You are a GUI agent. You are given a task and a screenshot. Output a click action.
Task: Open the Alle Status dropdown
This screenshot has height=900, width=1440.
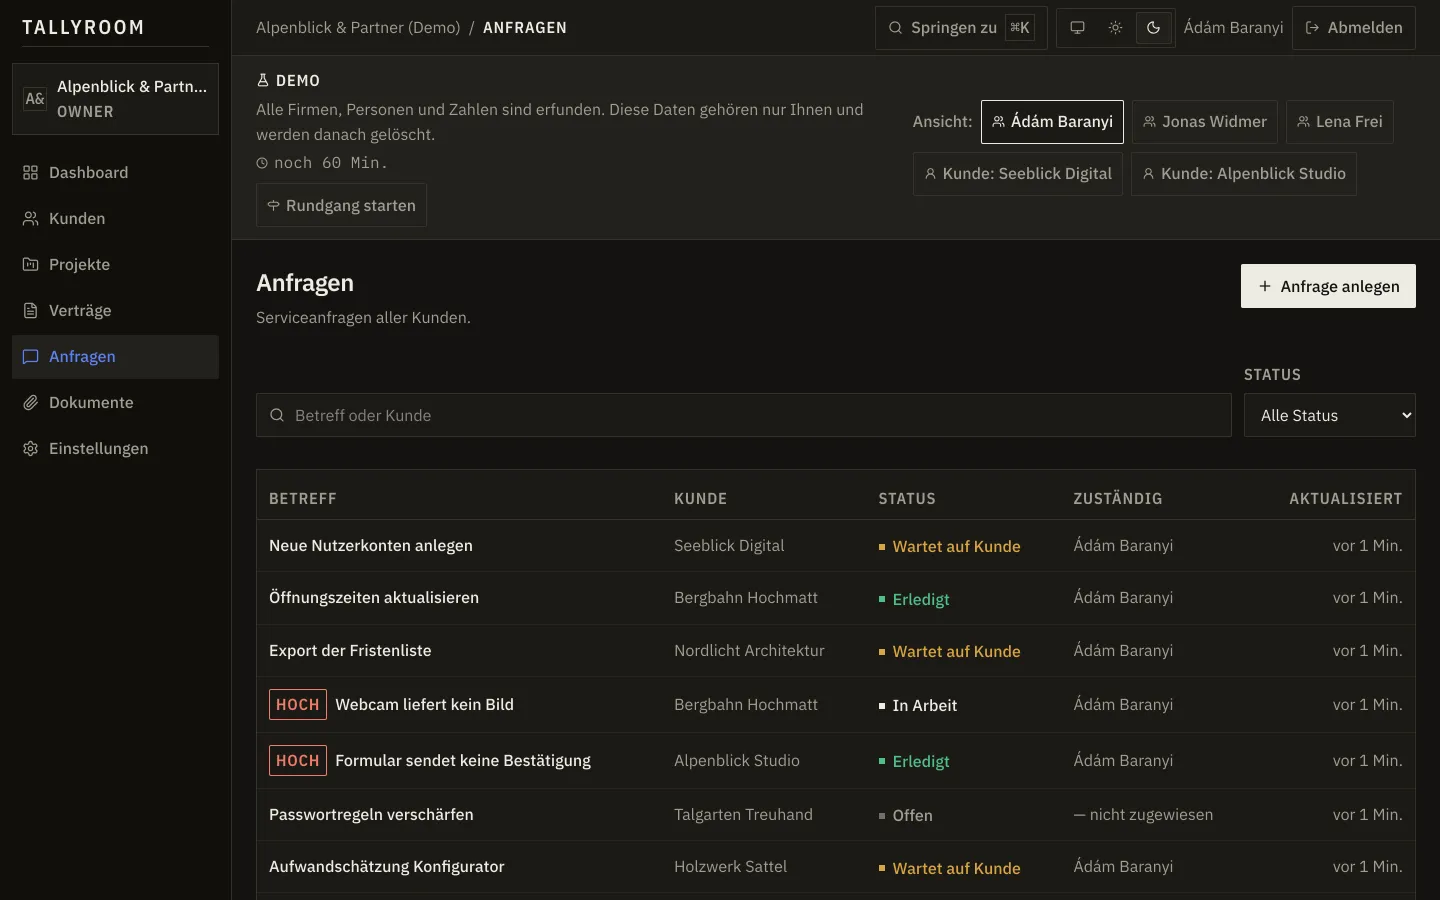[x=1329, y=415]
